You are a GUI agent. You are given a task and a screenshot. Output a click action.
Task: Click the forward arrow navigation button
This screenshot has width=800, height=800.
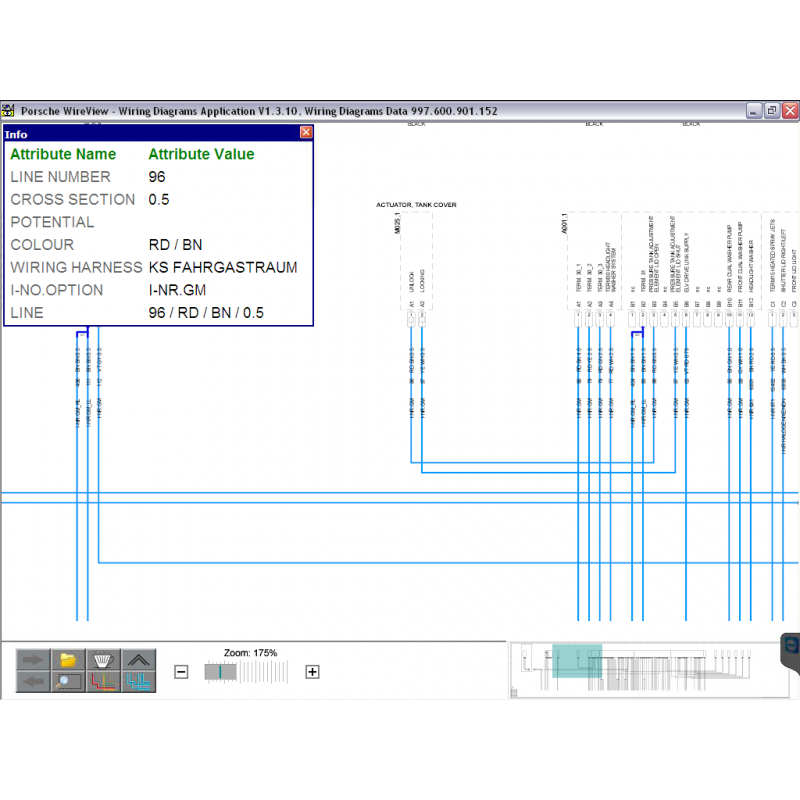tap(33, 660)
